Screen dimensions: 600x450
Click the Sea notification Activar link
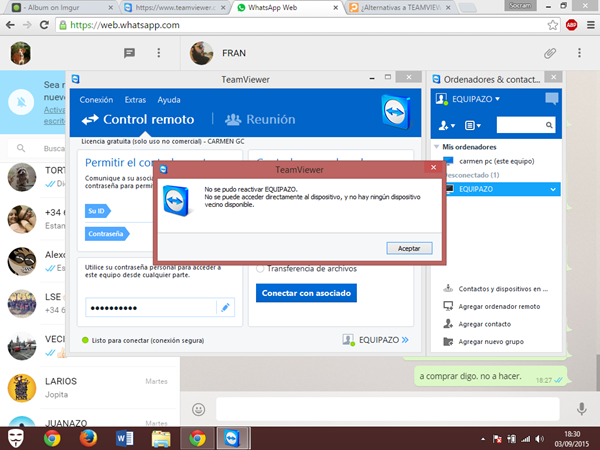(54, 110)
